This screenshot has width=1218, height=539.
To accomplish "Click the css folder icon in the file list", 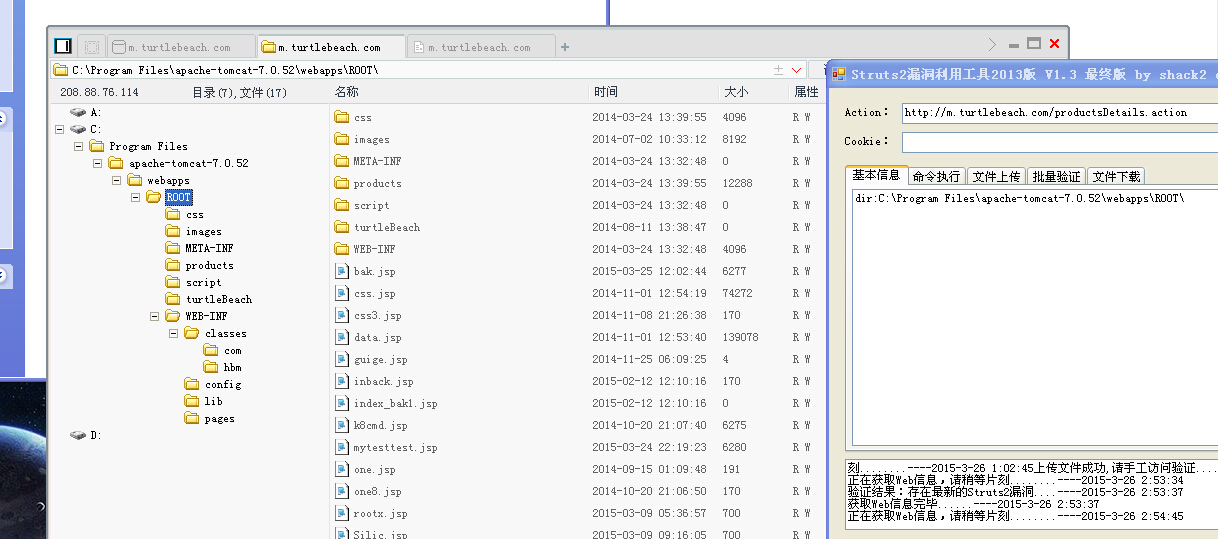I will point(342,117).
